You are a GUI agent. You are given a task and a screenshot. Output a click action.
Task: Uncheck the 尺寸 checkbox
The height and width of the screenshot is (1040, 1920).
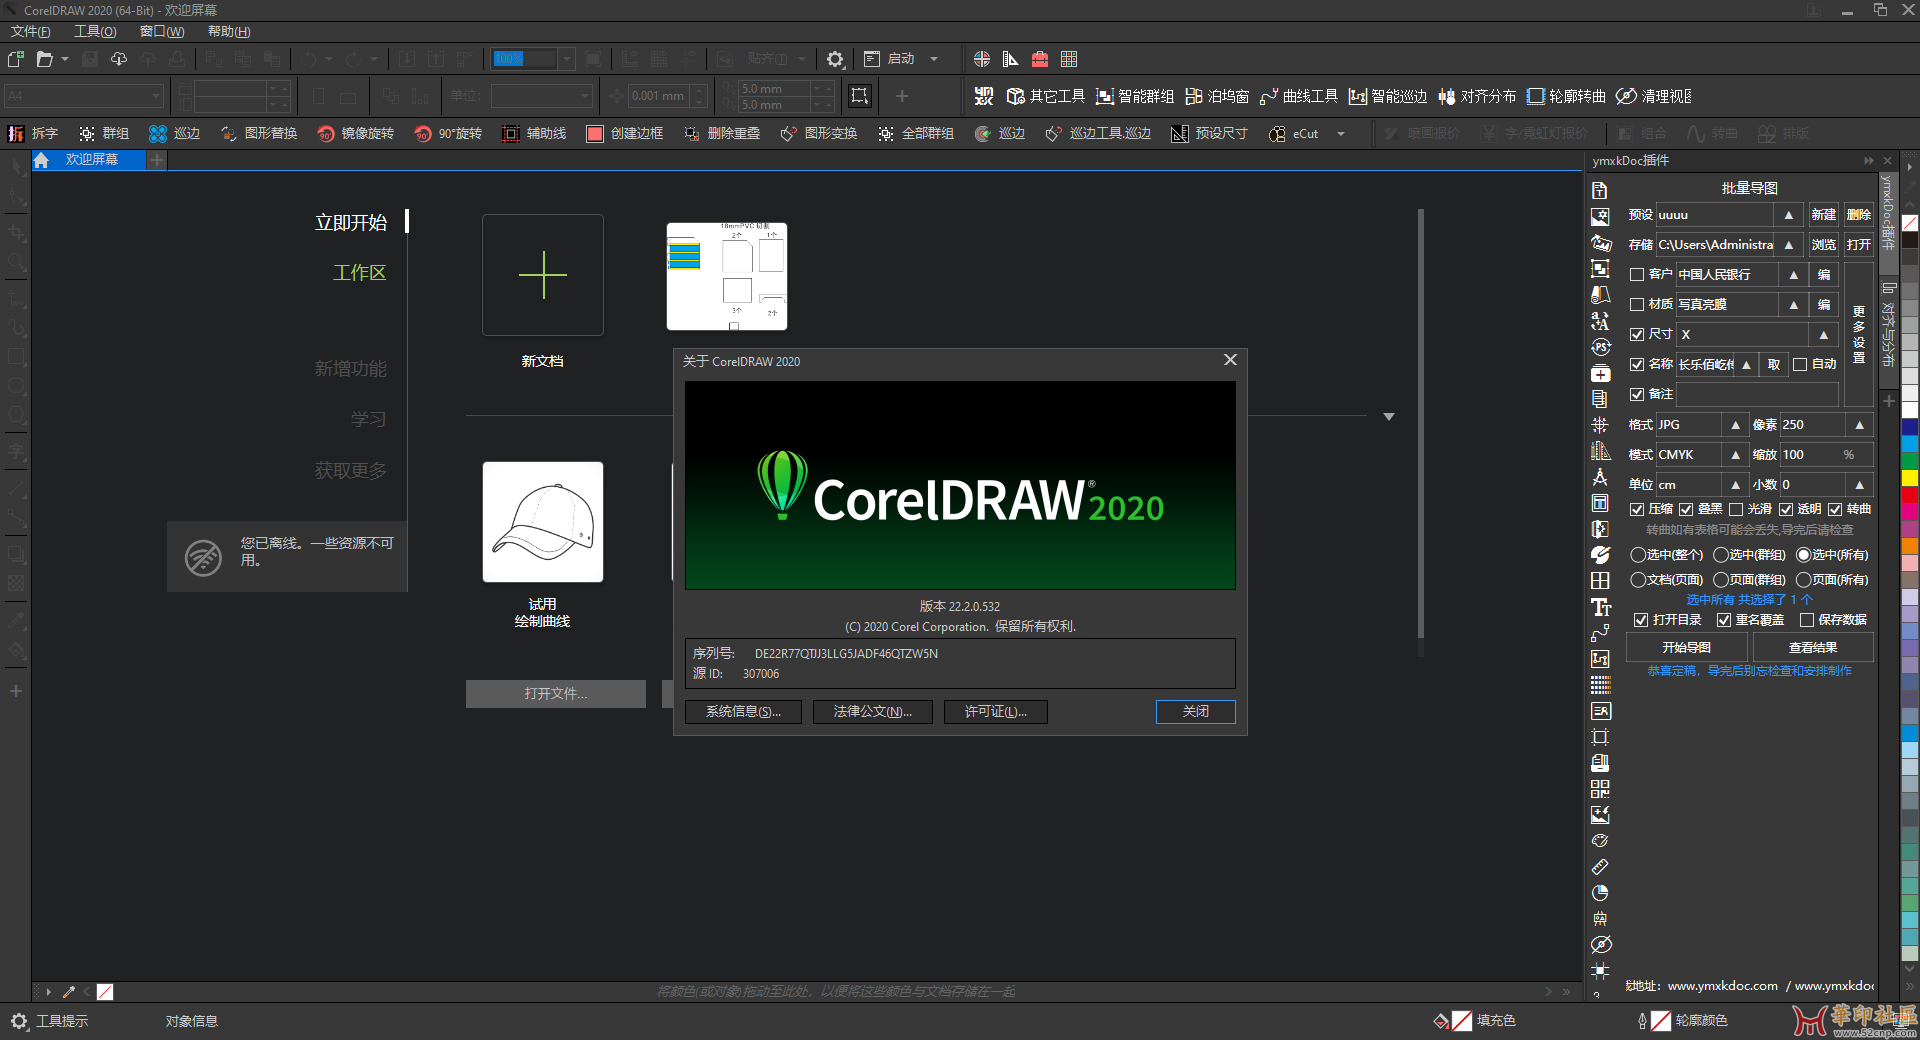click(x=1637, y=334)
